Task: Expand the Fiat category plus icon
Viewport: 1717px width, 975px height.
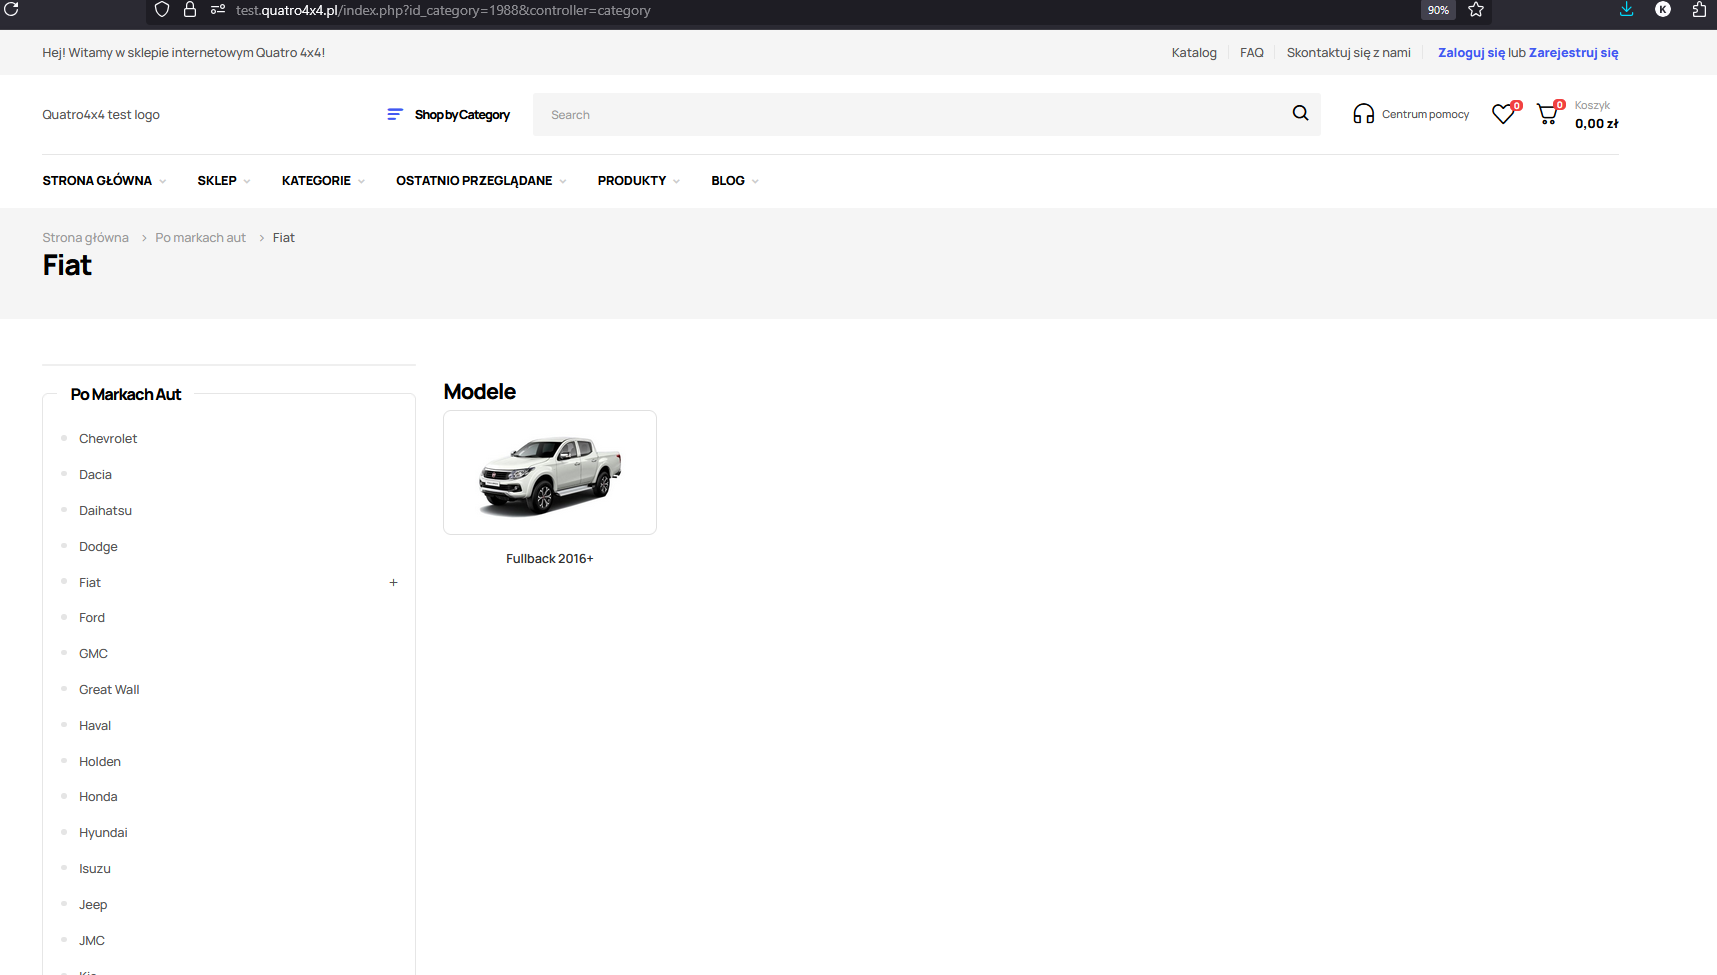Action: 394,583
